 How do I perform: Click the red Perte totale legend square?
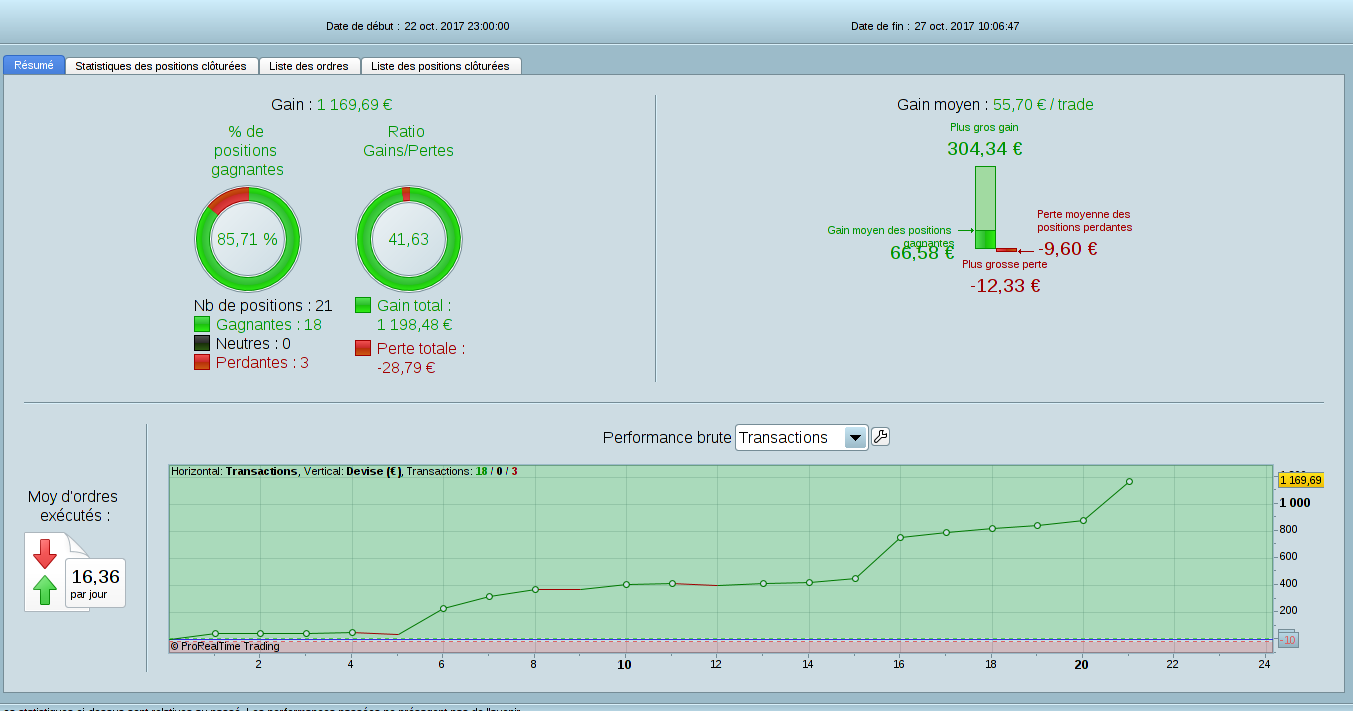pyautogui.click(x=363, y=348)
